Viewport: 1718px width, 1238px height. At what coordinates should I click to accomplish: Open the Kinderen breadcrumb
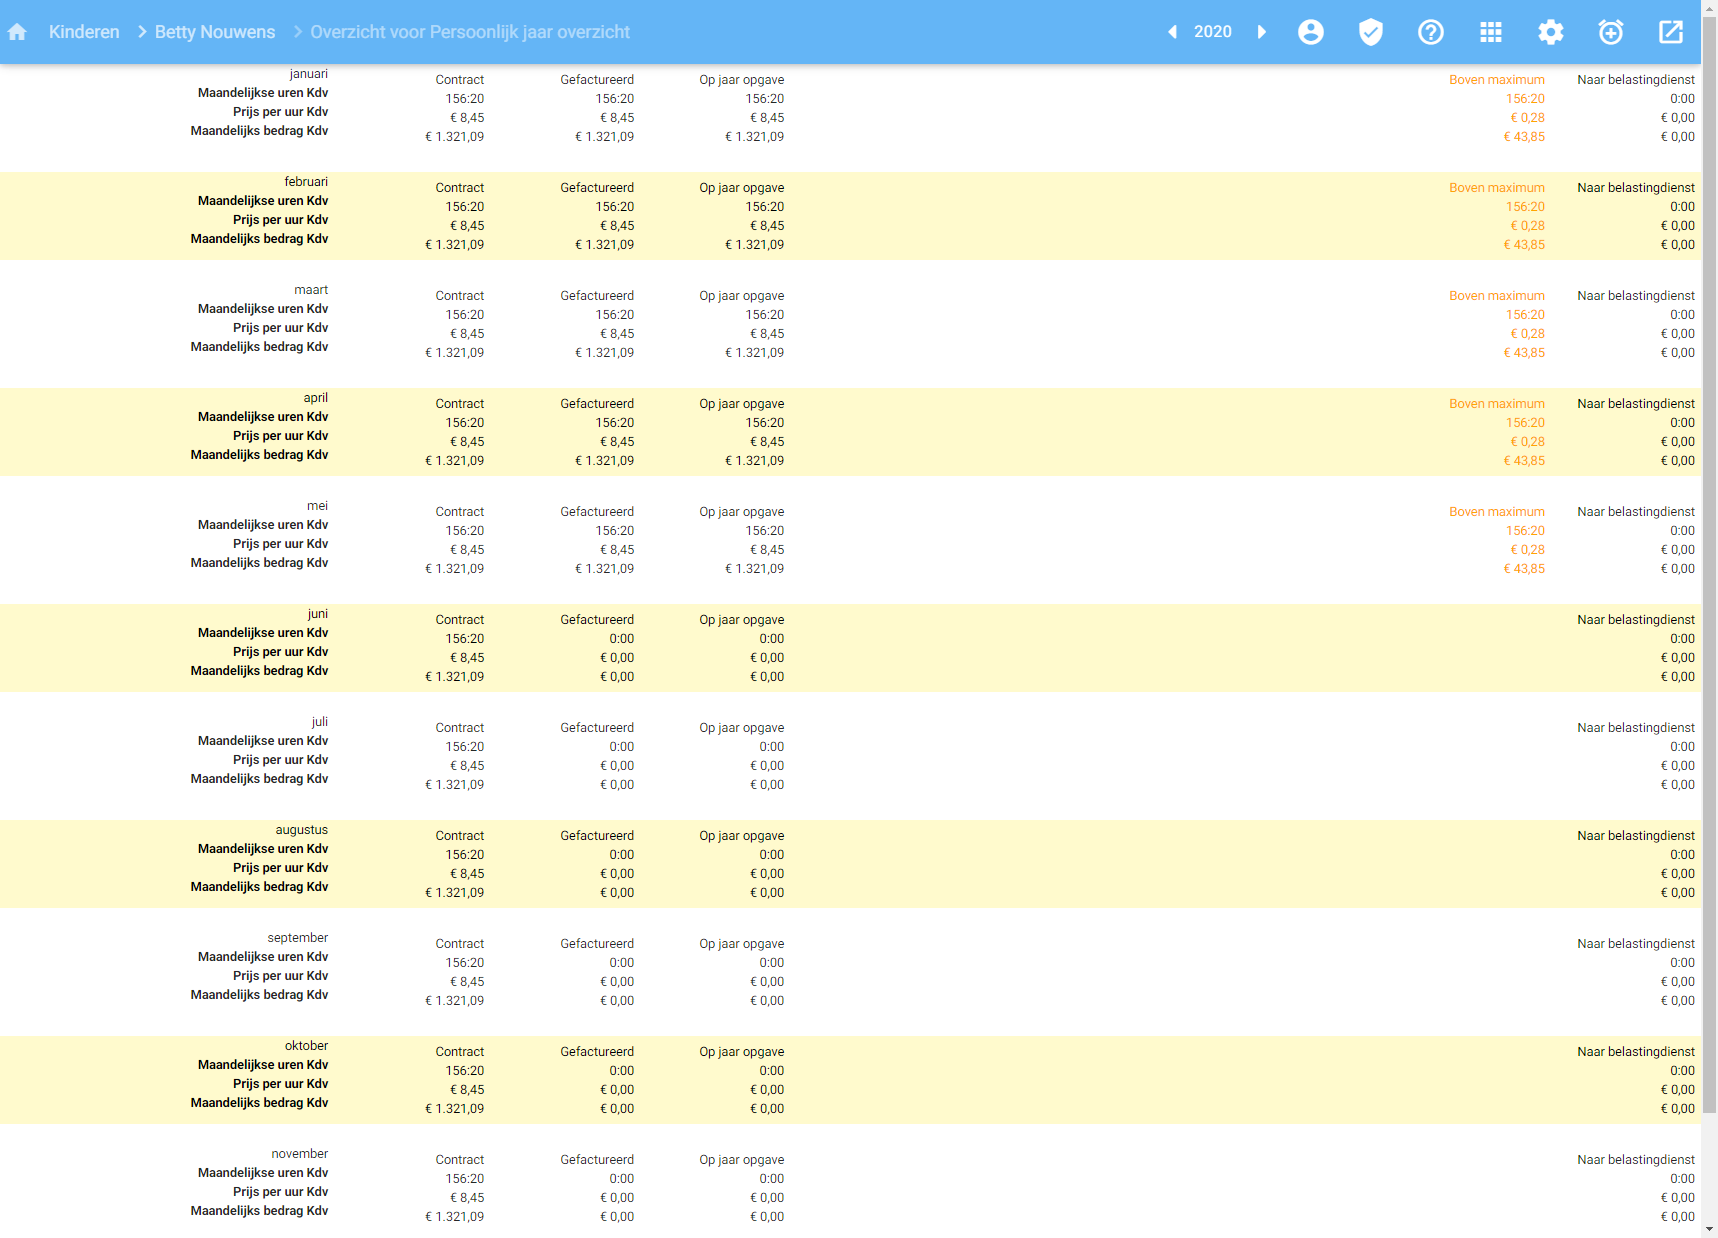tap(84, 32)
